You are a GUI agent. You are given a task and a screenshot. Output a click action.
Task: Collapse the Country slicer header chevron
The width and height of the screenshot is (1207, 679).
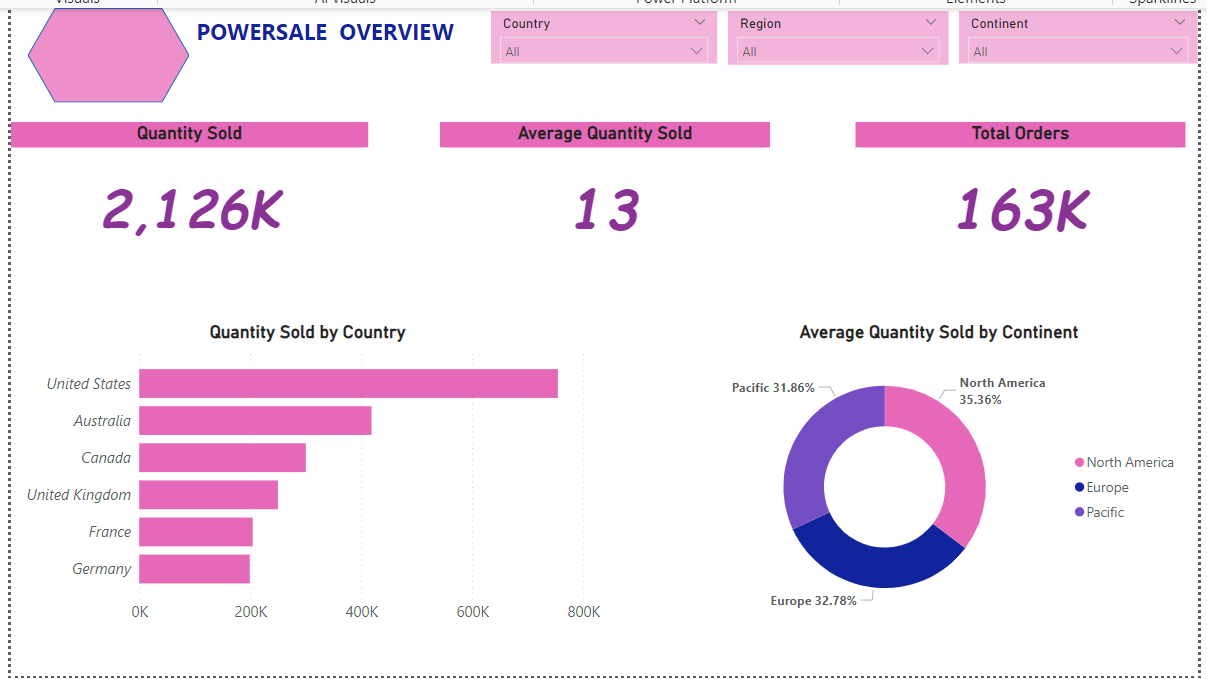(700, 22)
